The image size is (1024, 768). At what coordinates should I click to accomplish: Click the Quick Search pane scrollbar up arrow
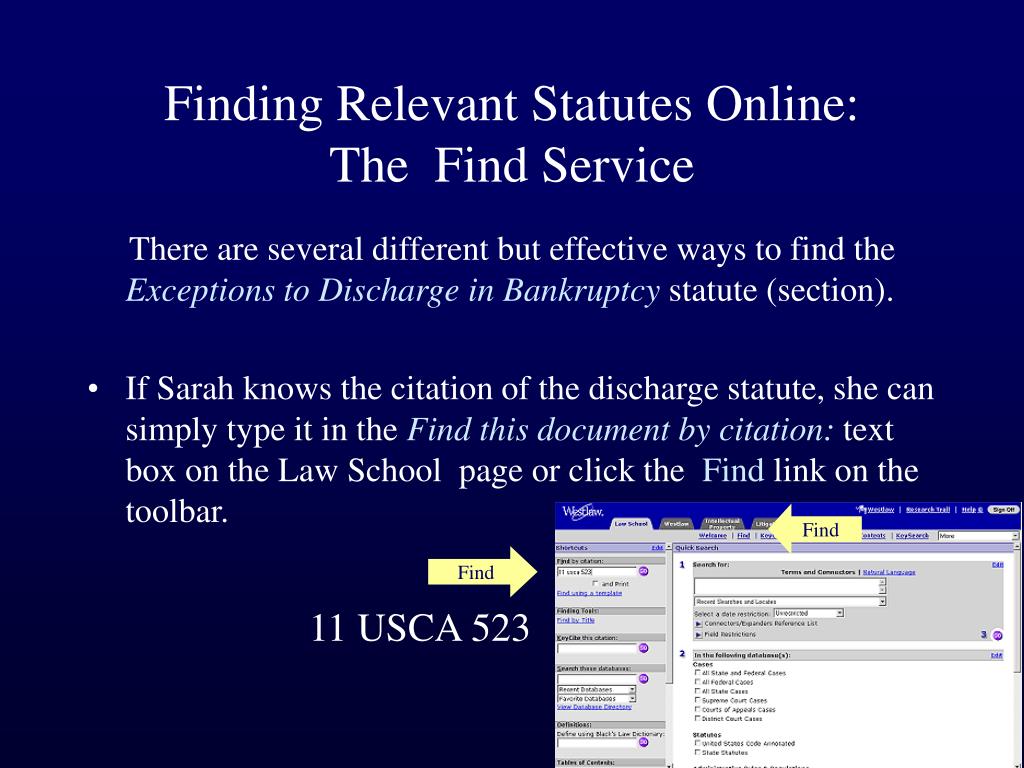(1016, 547)
